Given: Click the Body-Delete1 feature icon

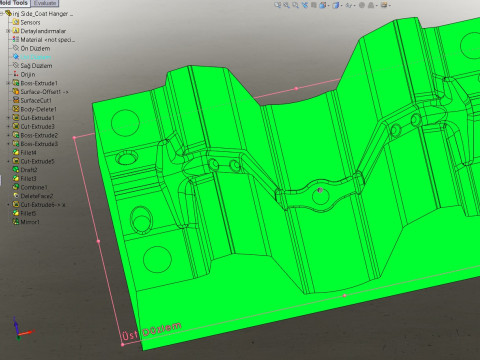Looking at the screenshot, I should (x=16, y=109).
